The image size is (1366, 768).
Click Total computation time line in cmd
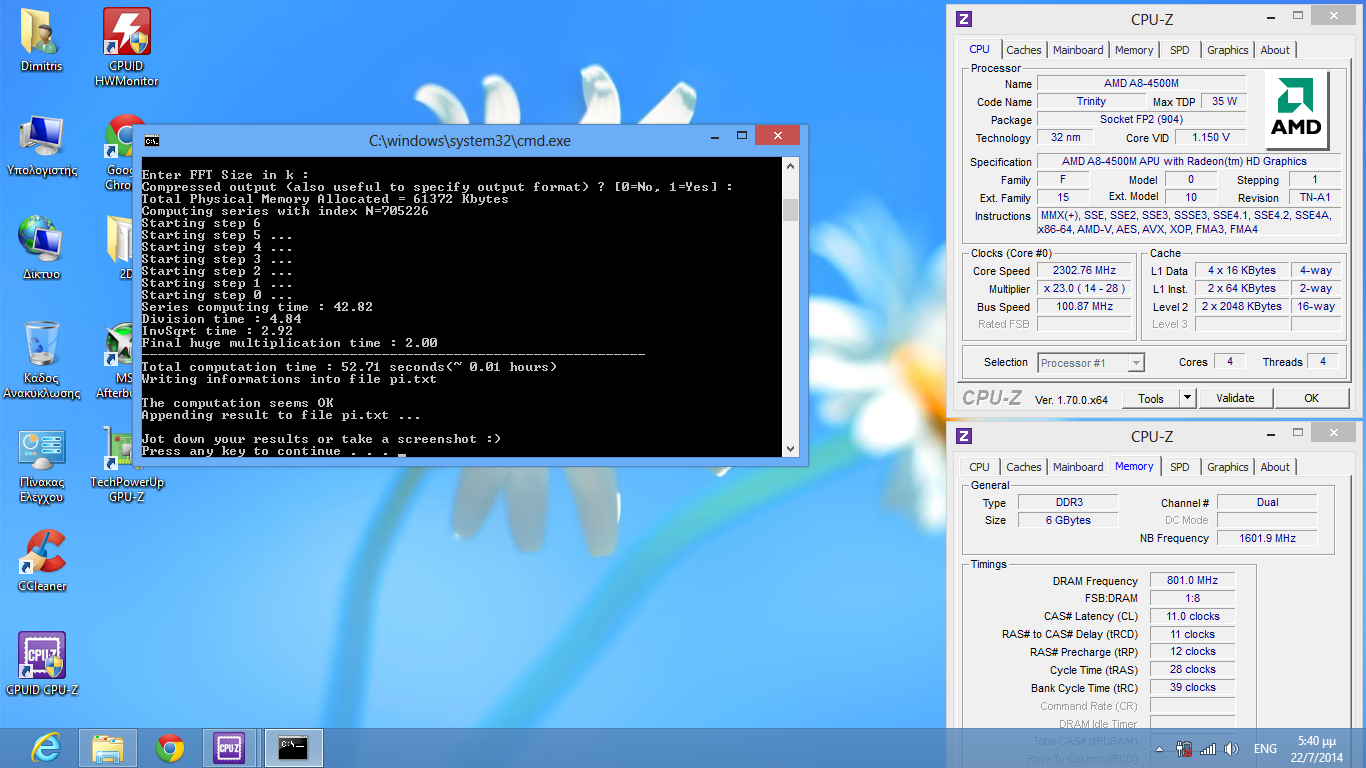(349, 367)
